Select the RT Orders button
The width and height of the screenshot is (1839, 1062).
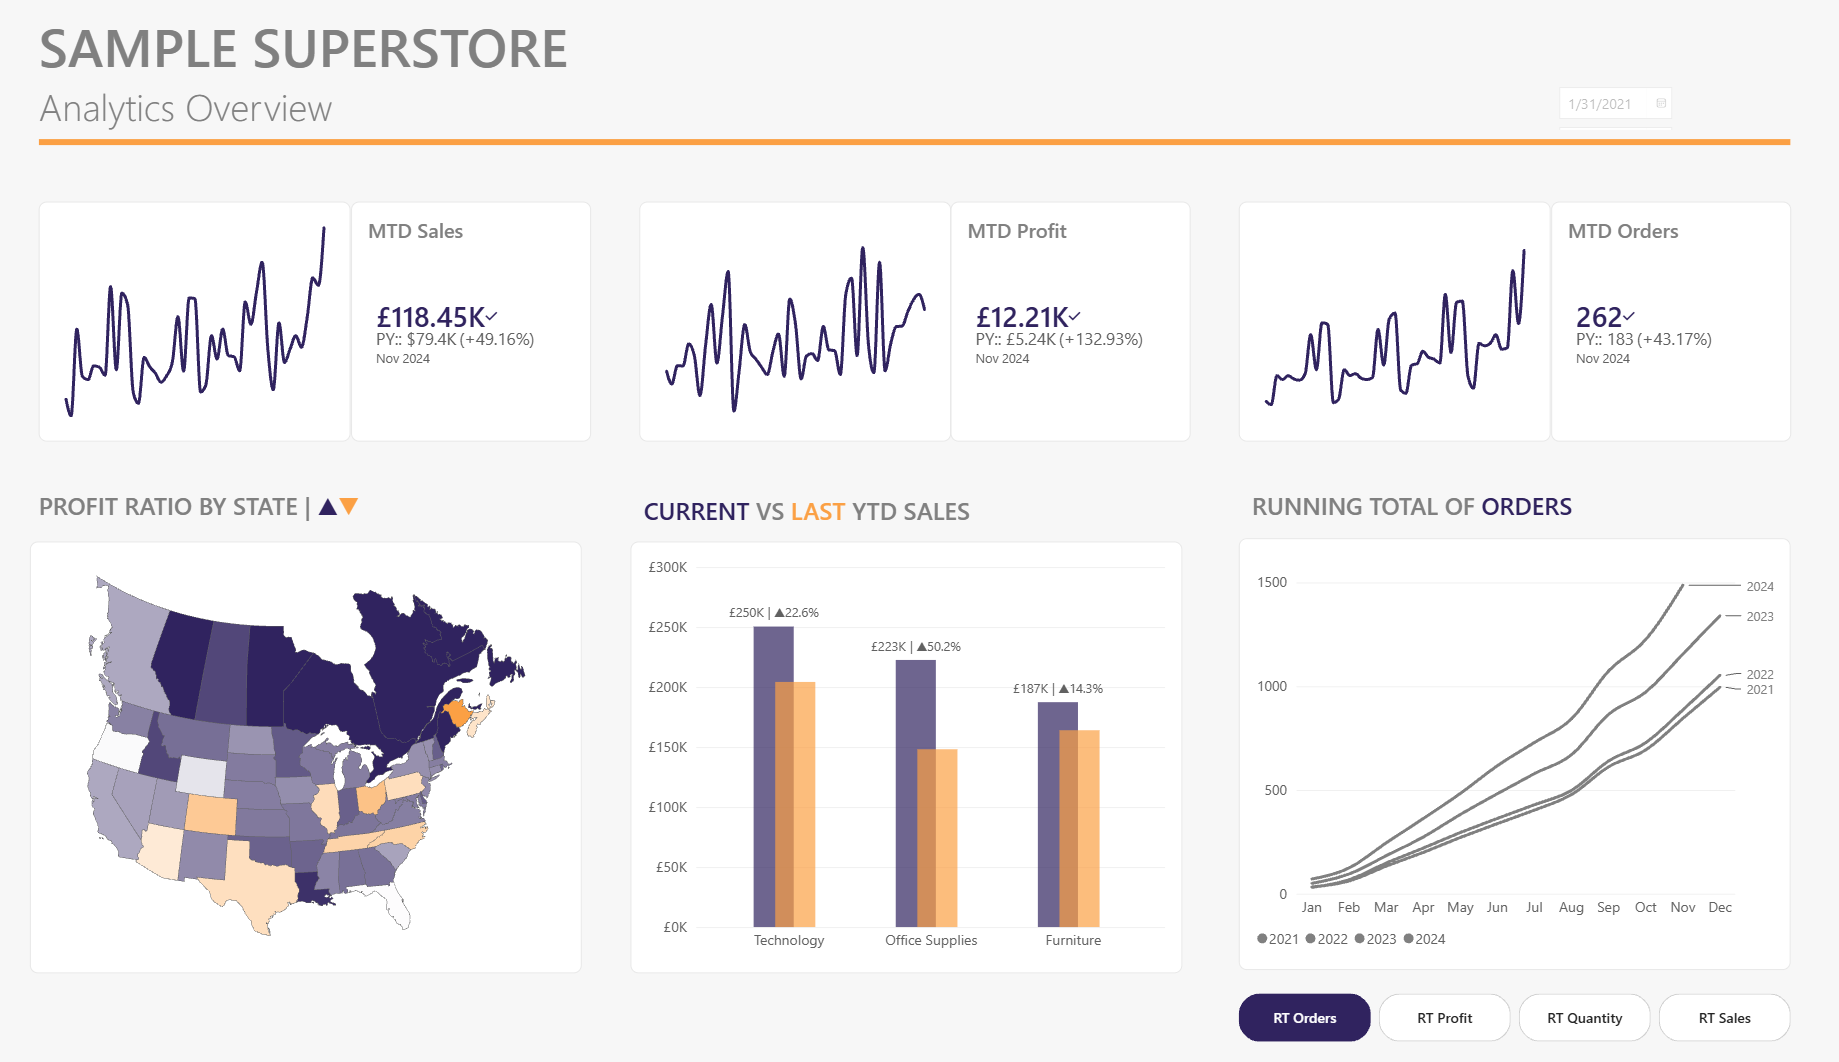[x=1304, y=1018]
